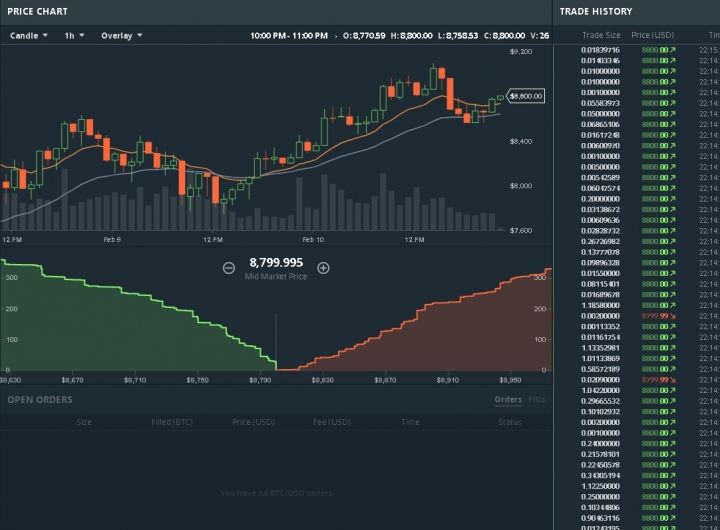Switch to the Fills tab
This screenshot has width=720, height=530.
coord(536,400)
